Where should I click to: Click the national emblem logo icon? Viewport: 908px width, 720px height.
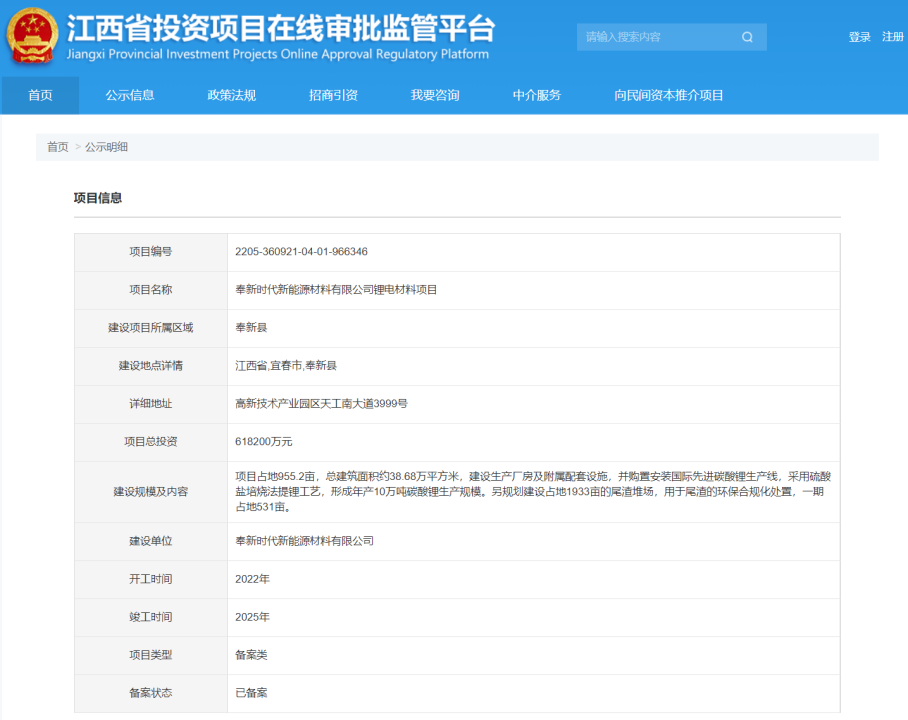pos(33,36)
